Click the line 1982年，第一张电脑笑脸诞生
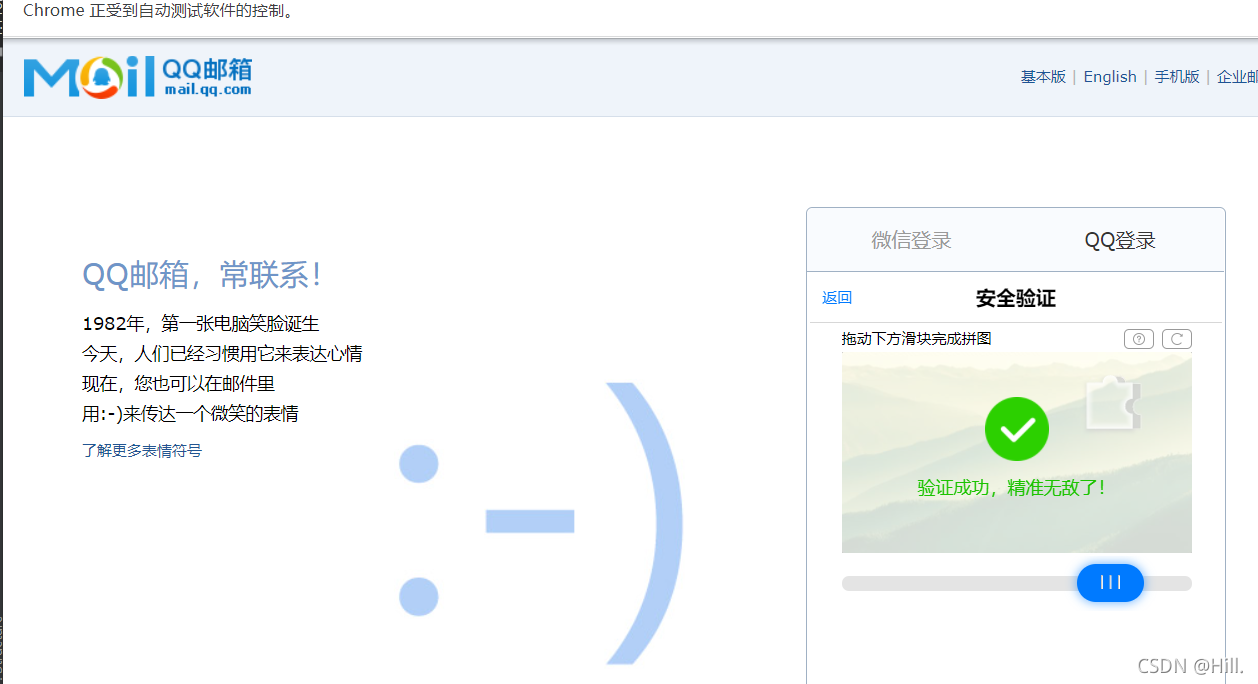Viewport: 1258px width, 684px height. pos(200,324)
